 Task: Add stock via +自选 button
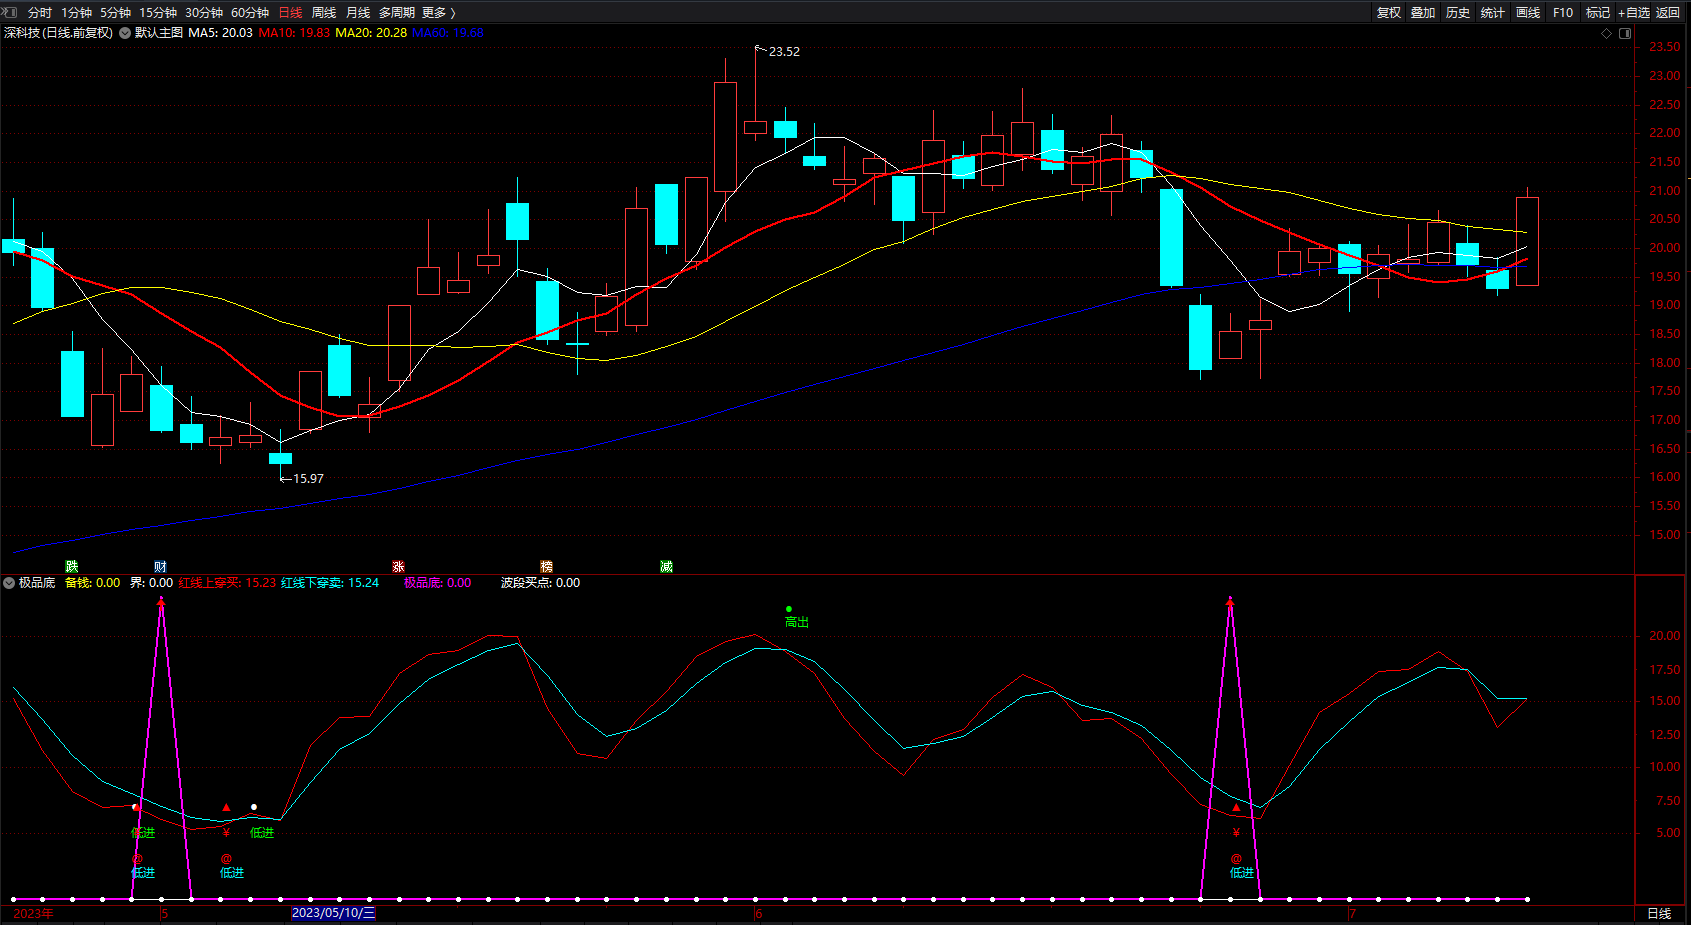point(1634,13)
